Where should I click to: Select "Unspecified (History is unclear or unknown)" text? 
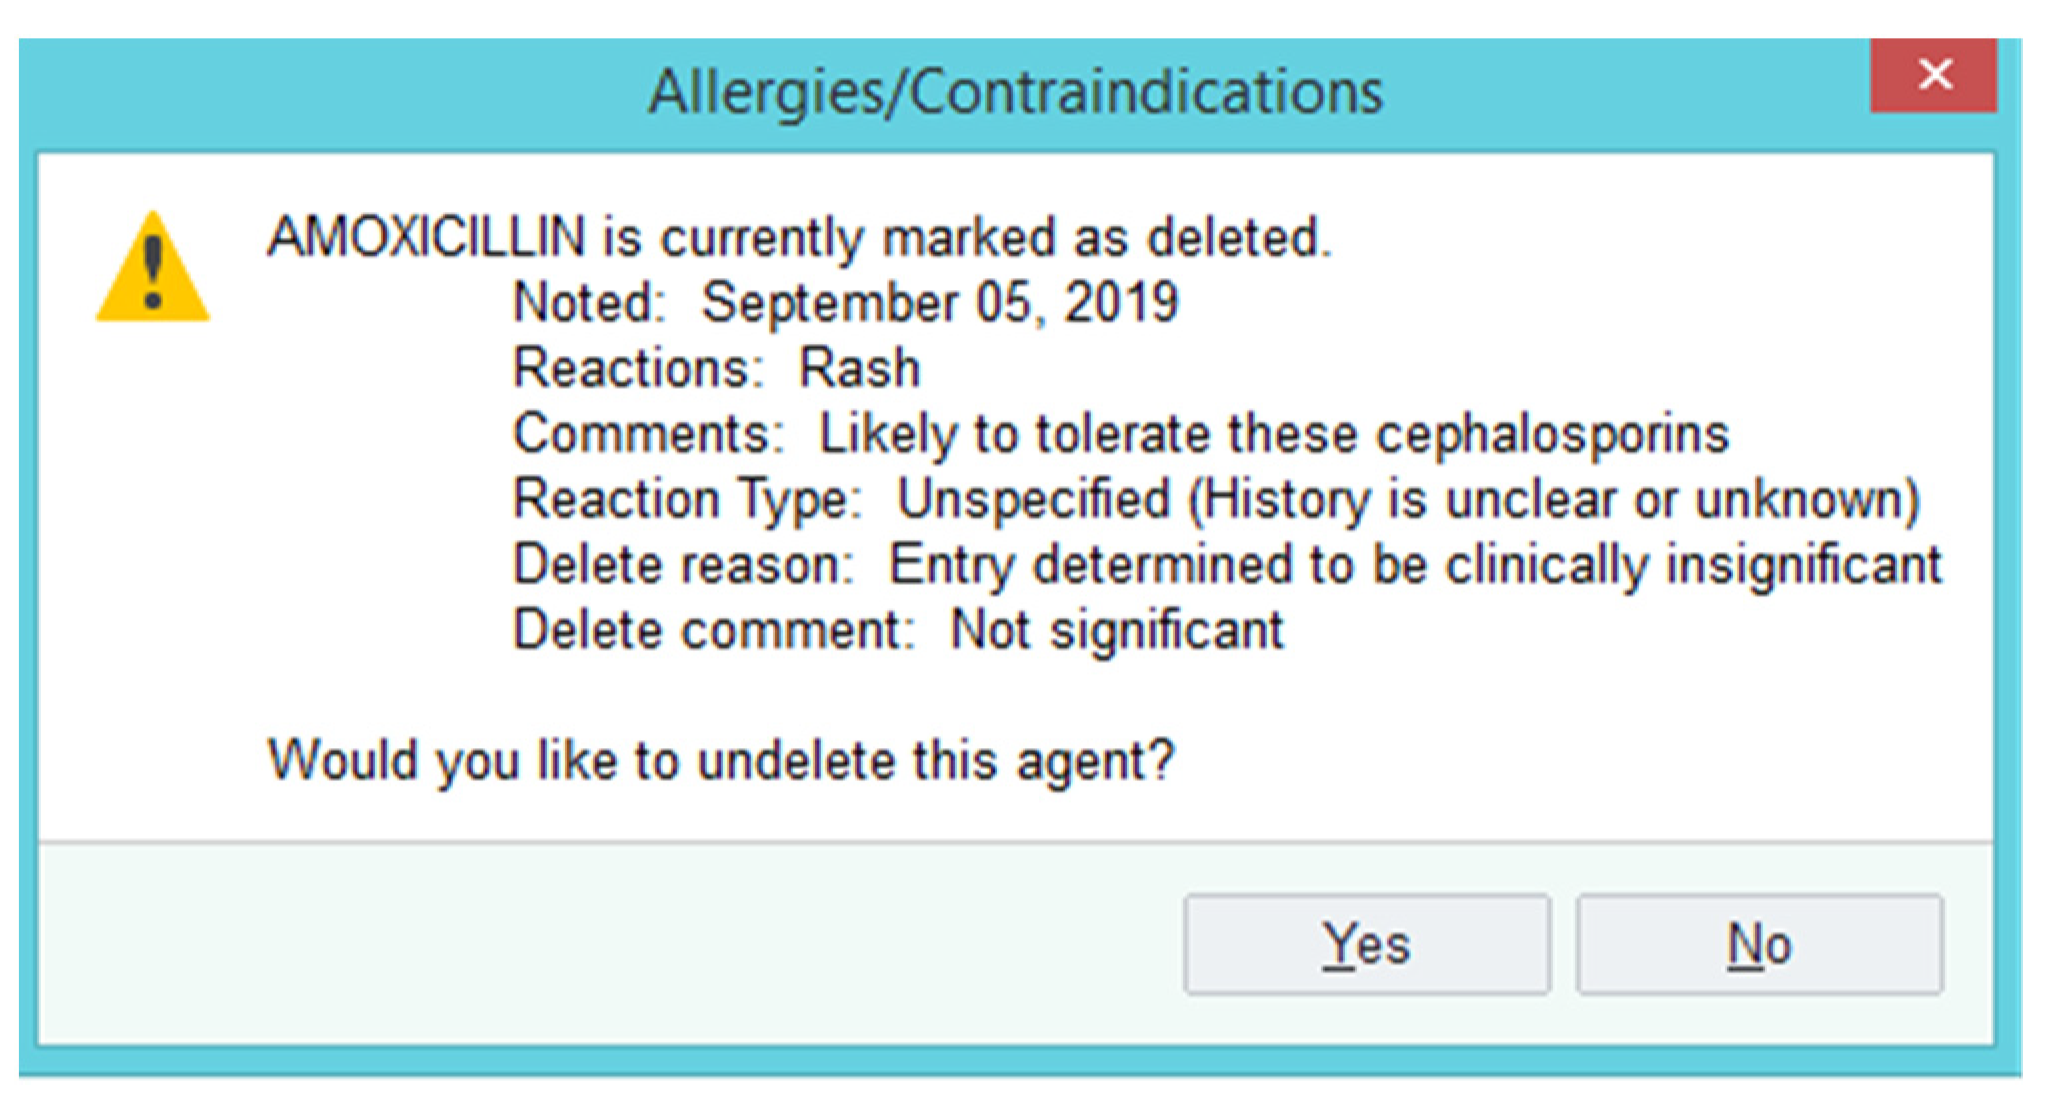pos(1408,499)
